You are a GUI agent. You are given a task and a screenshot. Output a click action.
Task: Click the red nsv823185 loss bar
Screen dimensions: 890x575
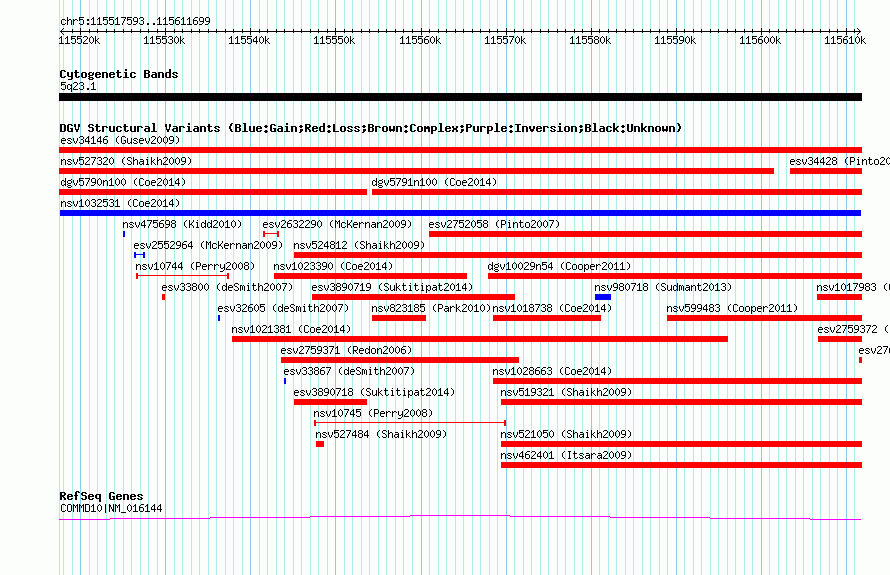pyautogui.click(x=399, y=318)
